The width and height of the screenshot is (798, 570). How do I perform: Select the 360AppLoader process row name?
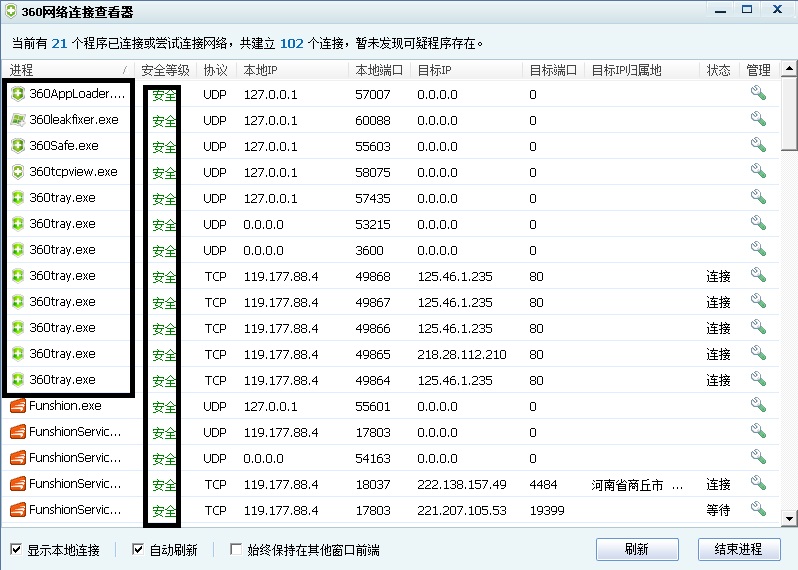(x=77, y=94)
